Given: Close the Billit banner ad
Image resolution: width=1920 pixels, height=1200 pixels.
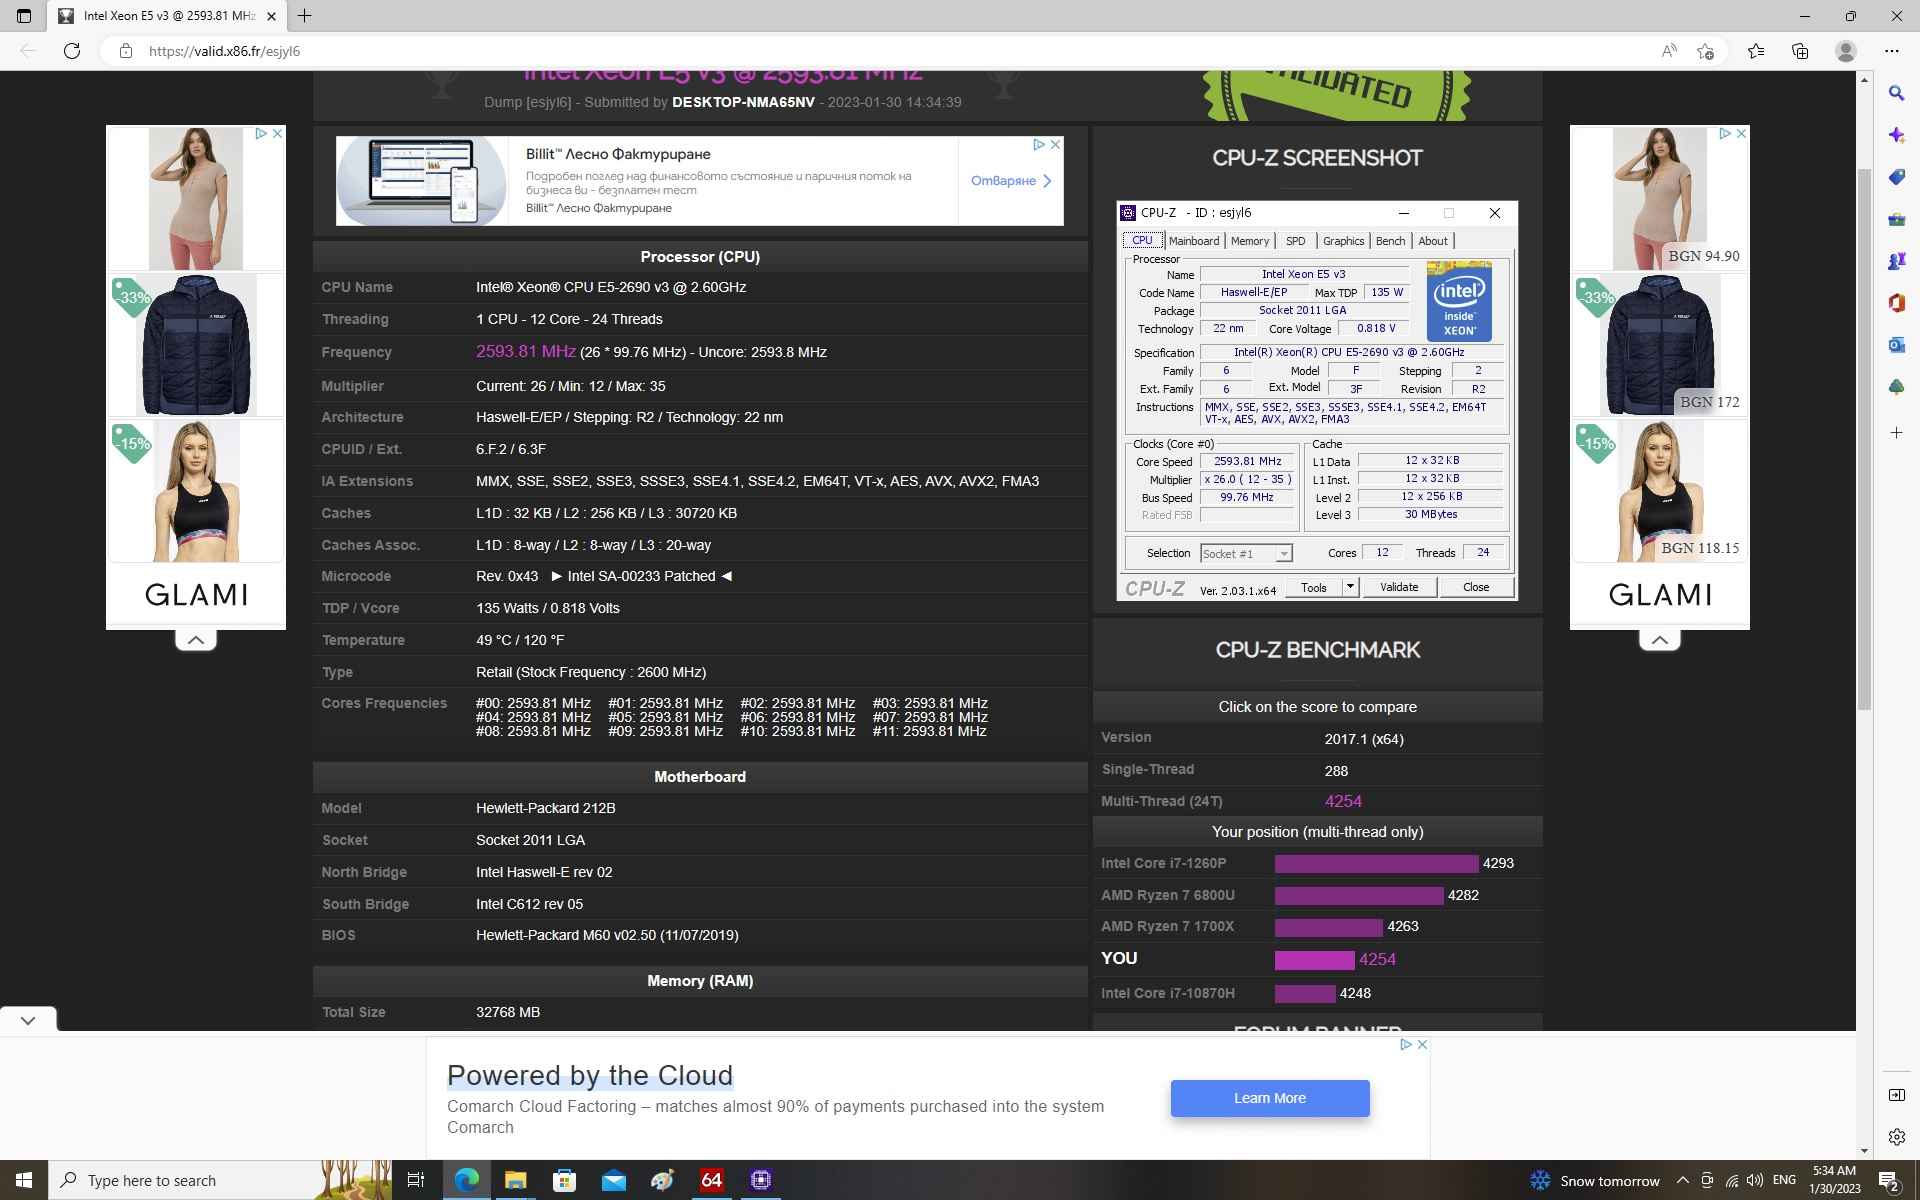Looking at the screenshot, I should coord(1055,145).
